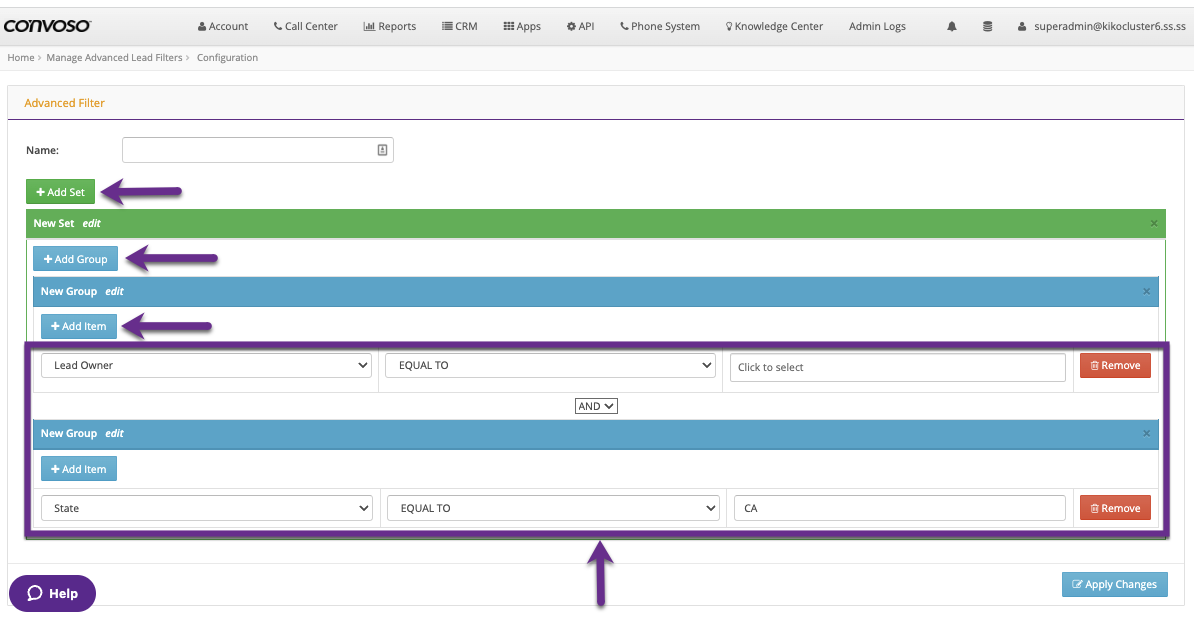Screen dimensions: 1194x617
Task: Open the Reports menu
Action: pyautogui.click(x=390, y=27)
